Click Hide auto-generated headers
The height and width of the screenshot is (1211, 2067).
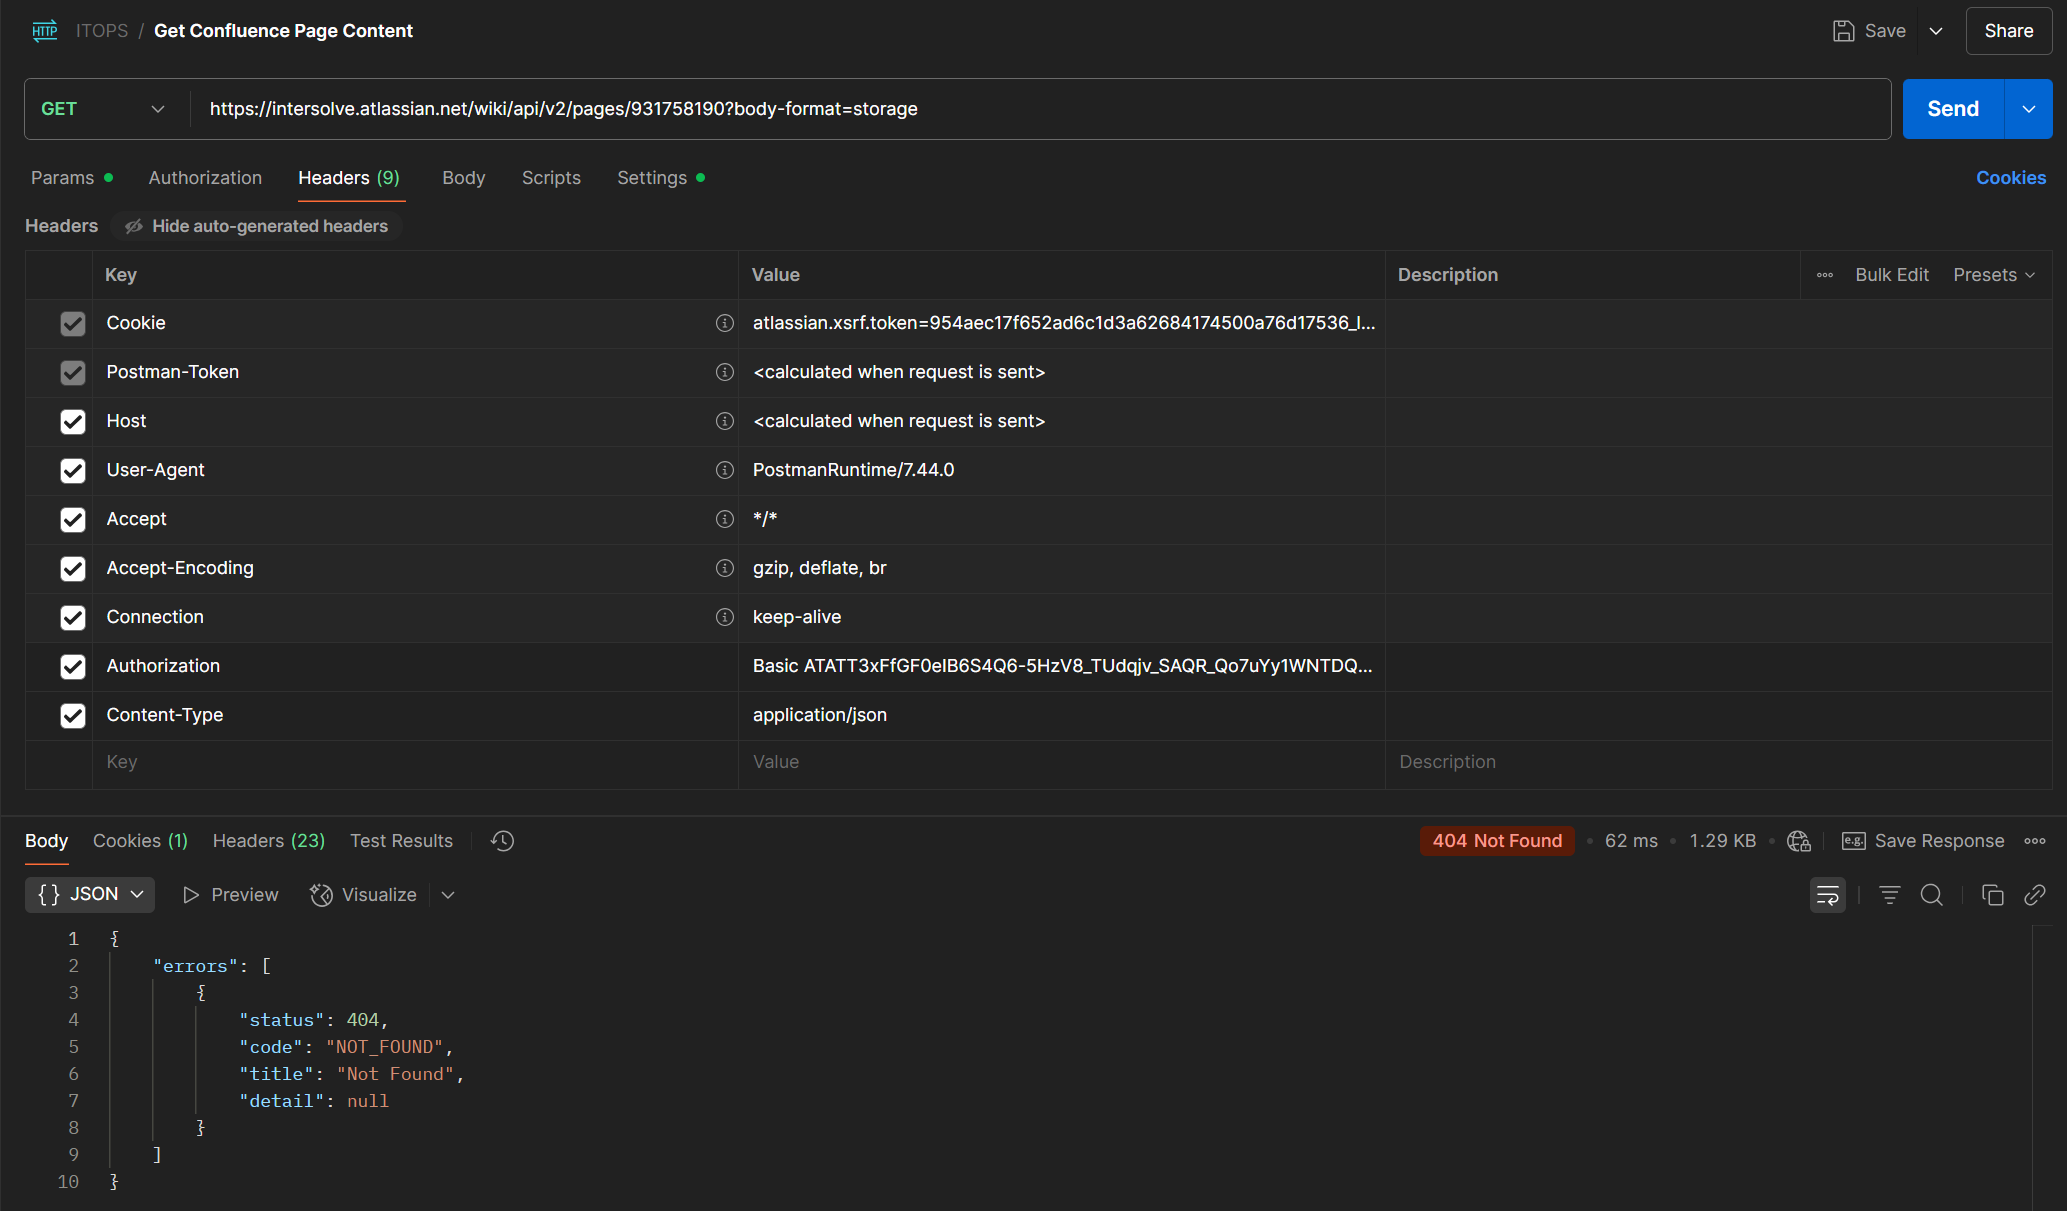tap(257, 226)
